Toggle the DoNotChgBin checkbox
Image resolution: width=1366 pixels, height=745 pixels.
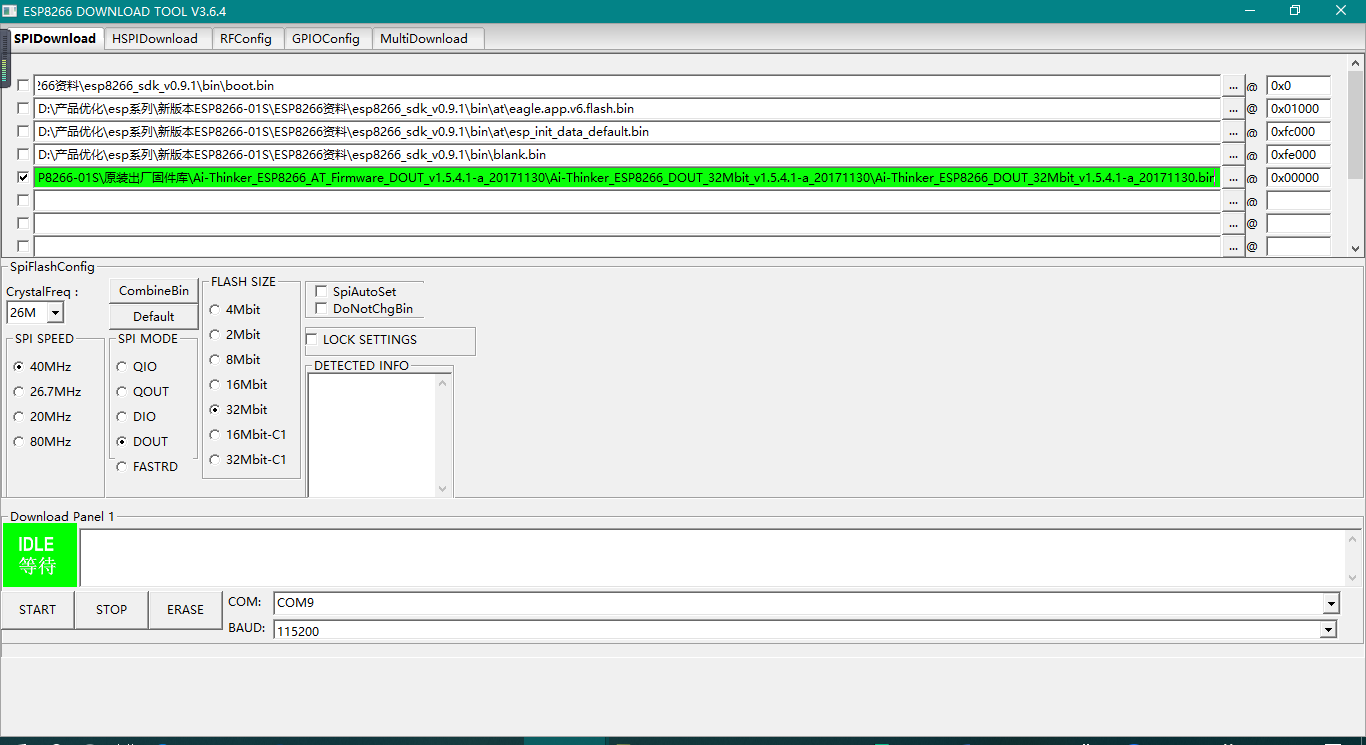pos(321,309)
